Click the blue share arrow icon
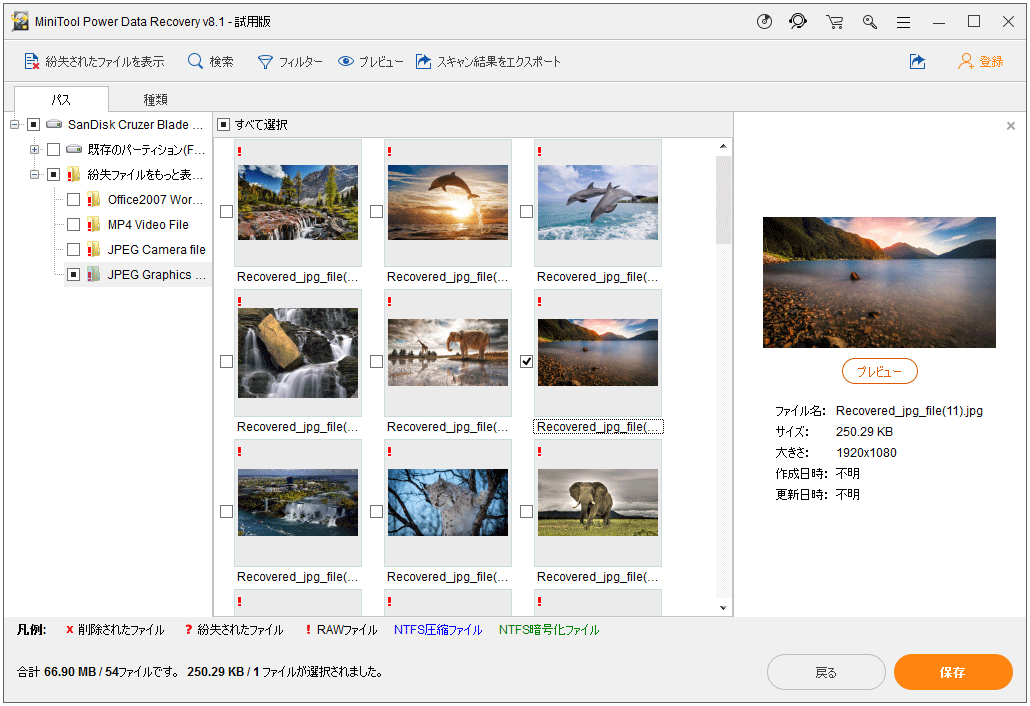 click(917, 62)
